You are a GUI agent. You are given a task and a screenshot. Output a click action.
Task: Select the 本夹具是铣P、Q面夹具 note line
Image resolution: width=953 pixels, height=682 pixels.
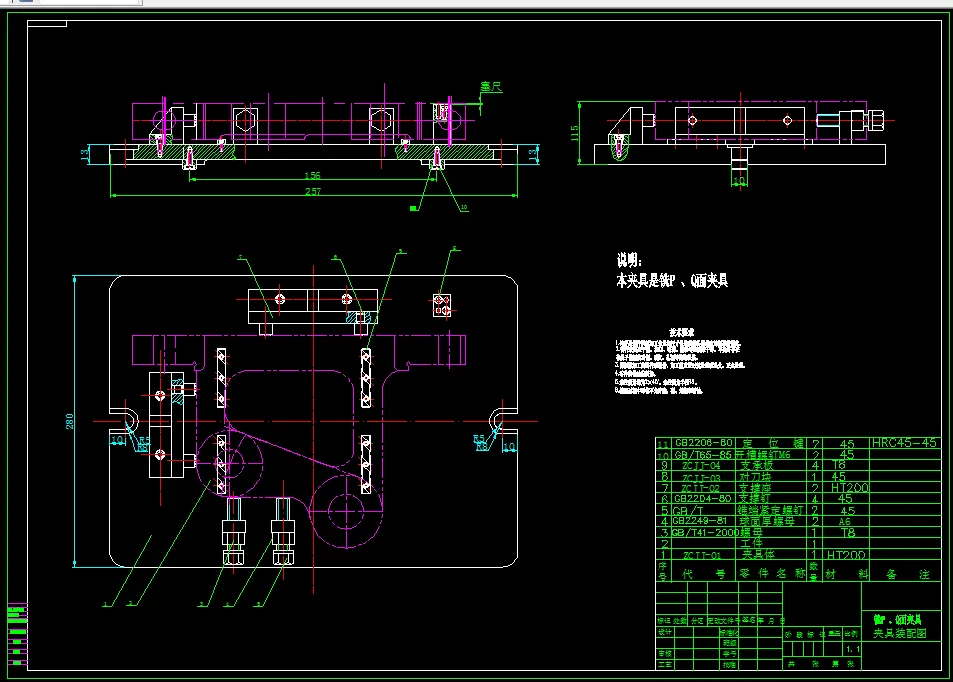[x=672, y=280]
